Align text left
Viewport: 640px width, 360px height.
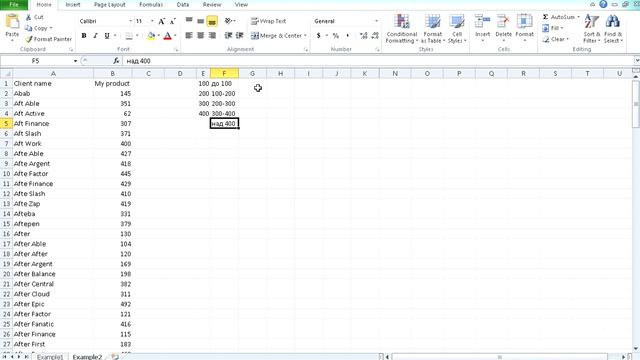coord(189,36)
